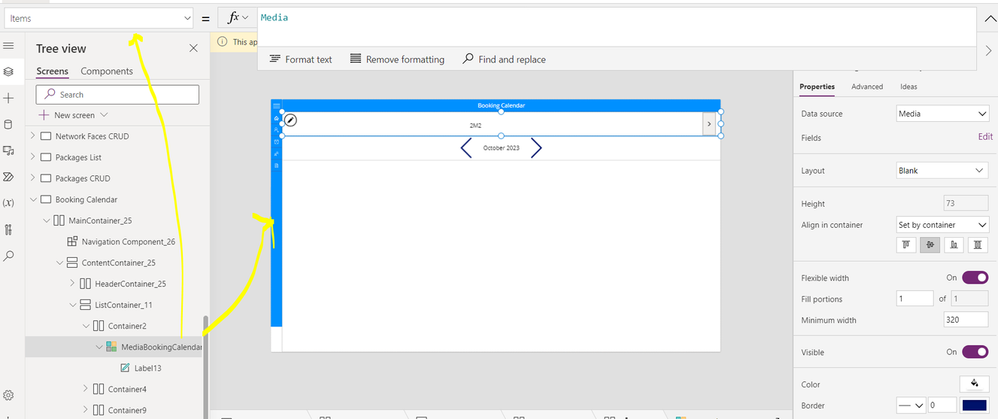Click the gallery row chevron arrow
Viewport: 998px width, 419px height.
[708, 124]
